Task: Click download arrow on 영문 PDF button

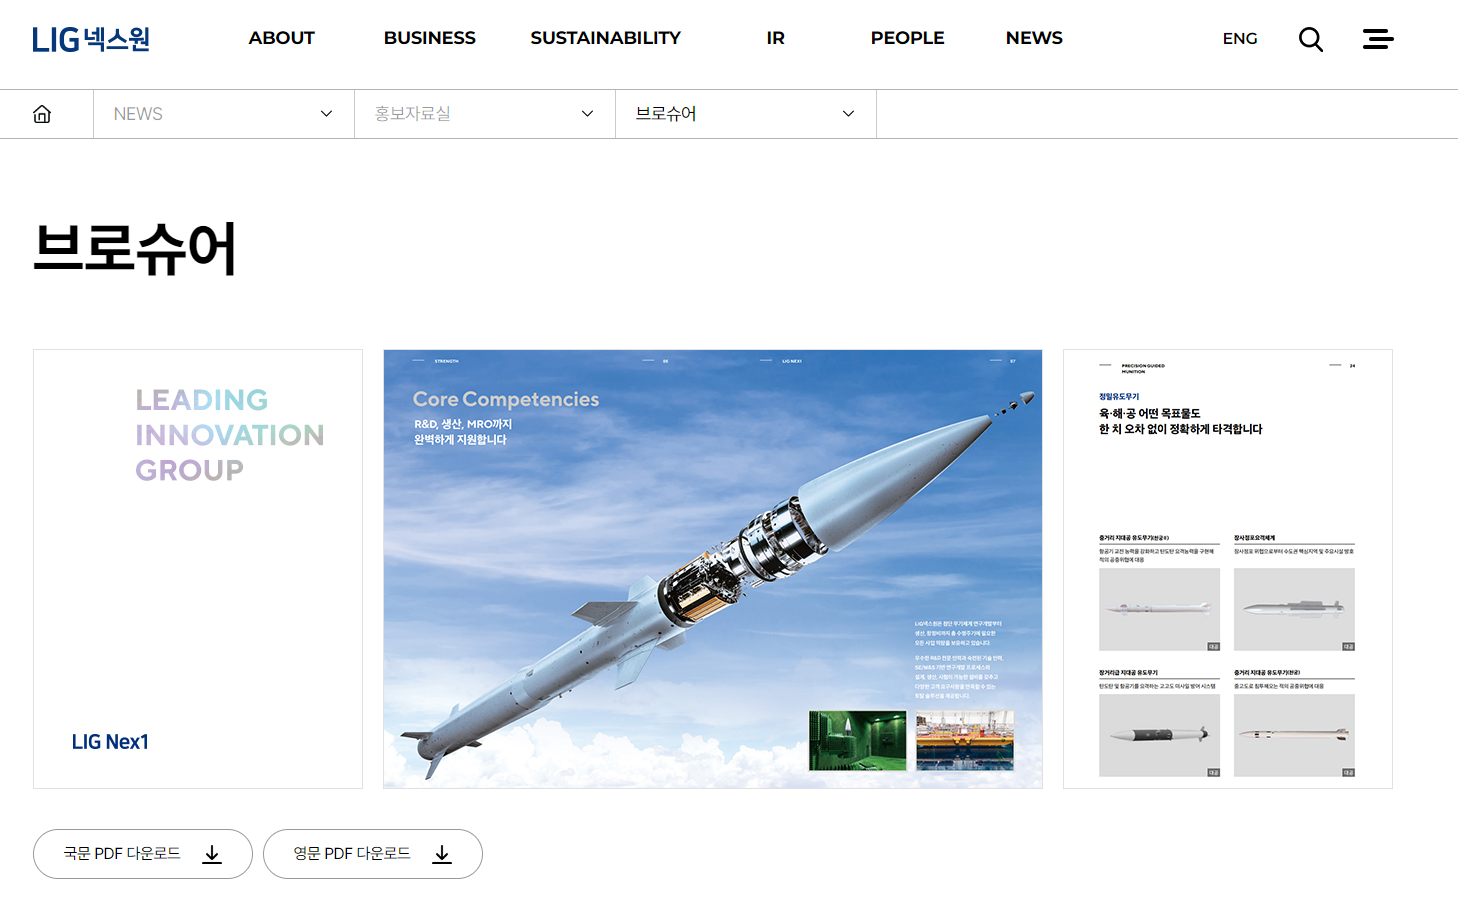Action: coord(442,854)
